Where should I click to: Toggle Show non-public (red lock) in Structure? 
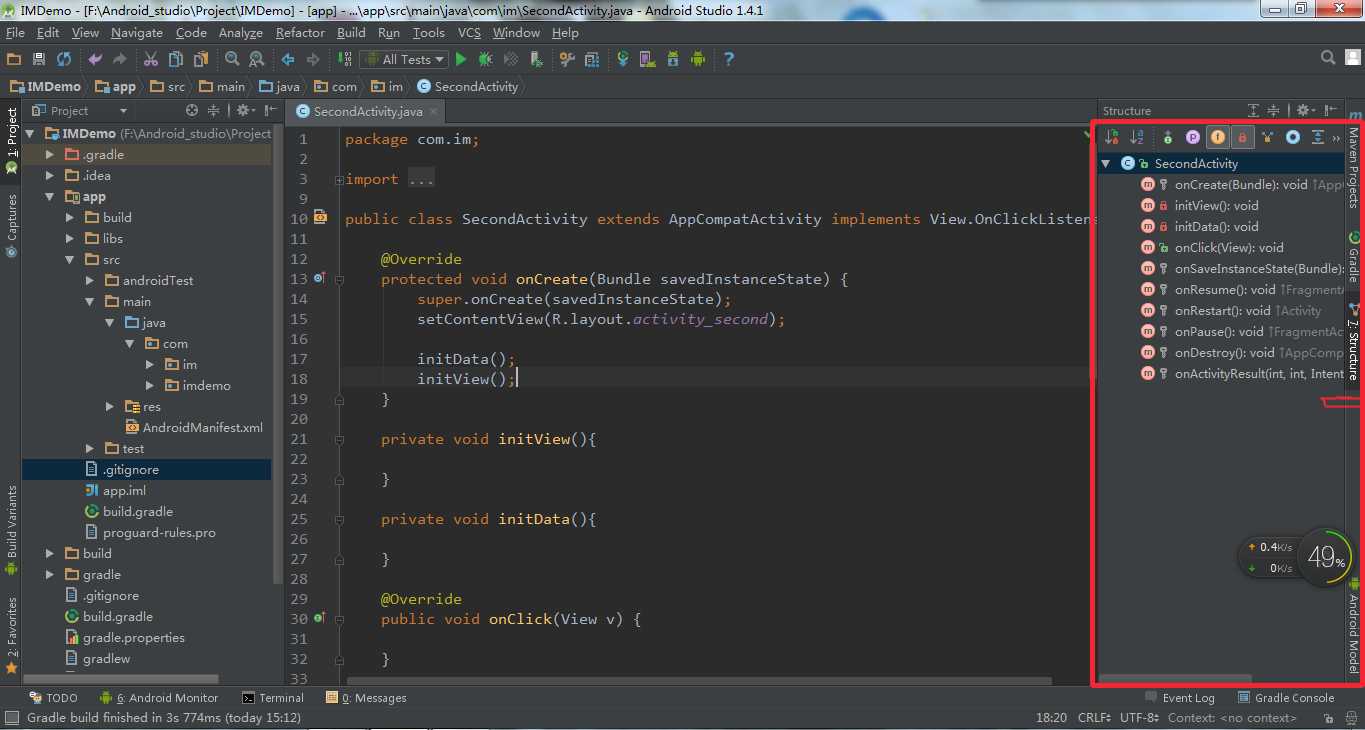[1242, 137]
